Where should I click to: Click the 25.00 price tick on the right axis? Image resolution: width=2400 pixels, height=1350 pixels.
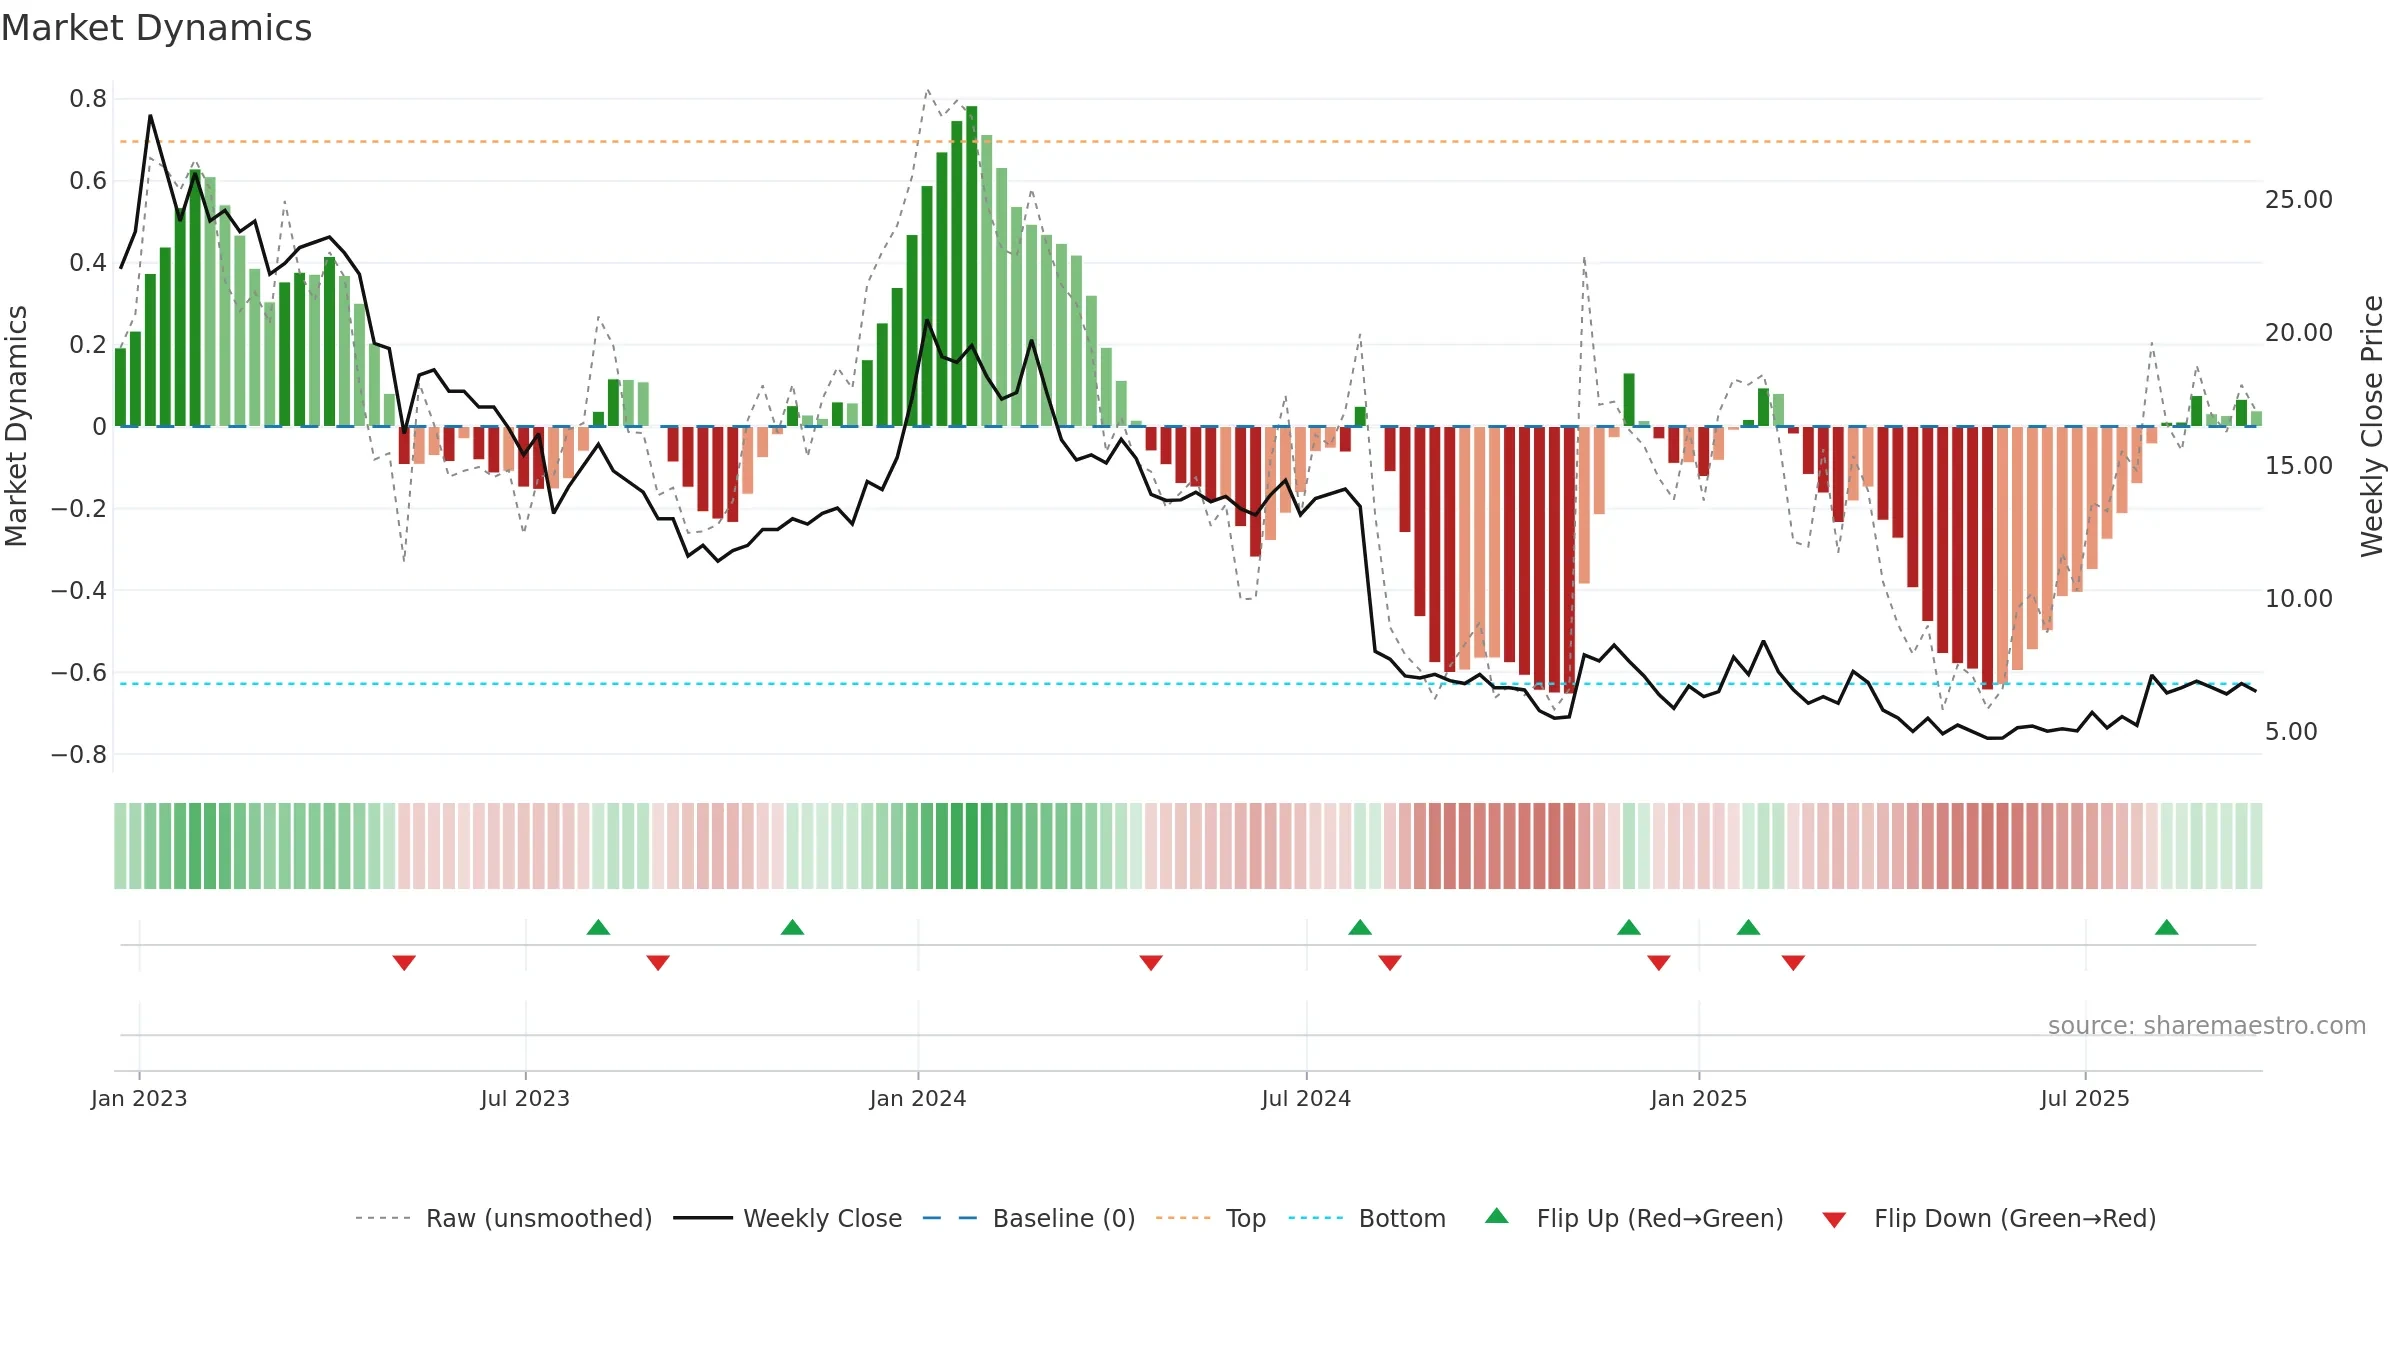pos(2299,200)
